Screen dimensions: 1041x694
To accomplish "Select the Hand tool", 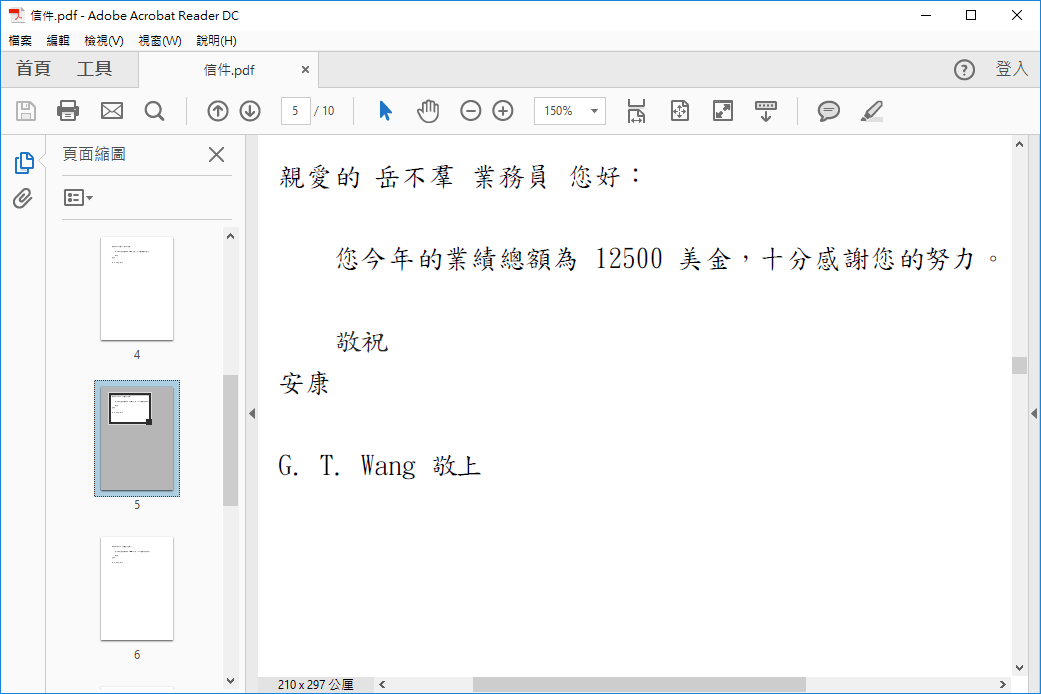I will 428,111.
